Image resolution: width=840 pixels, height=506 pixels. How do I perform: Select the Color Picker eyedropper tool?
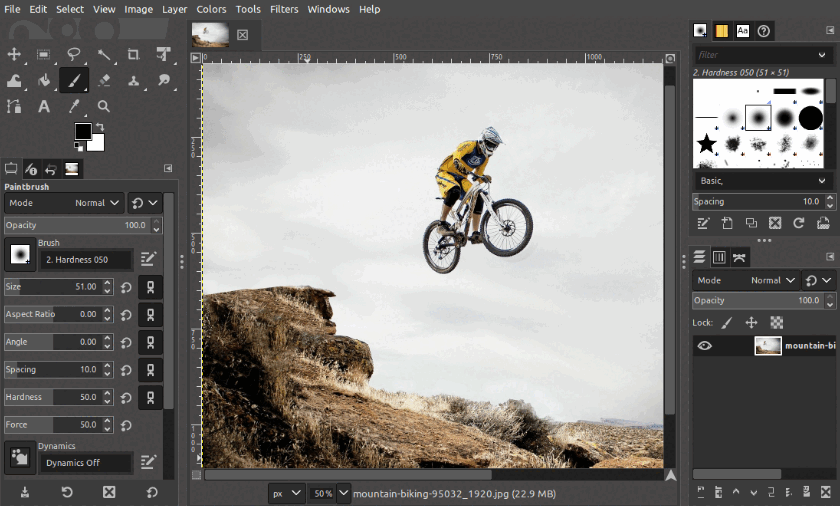[74, 106]
